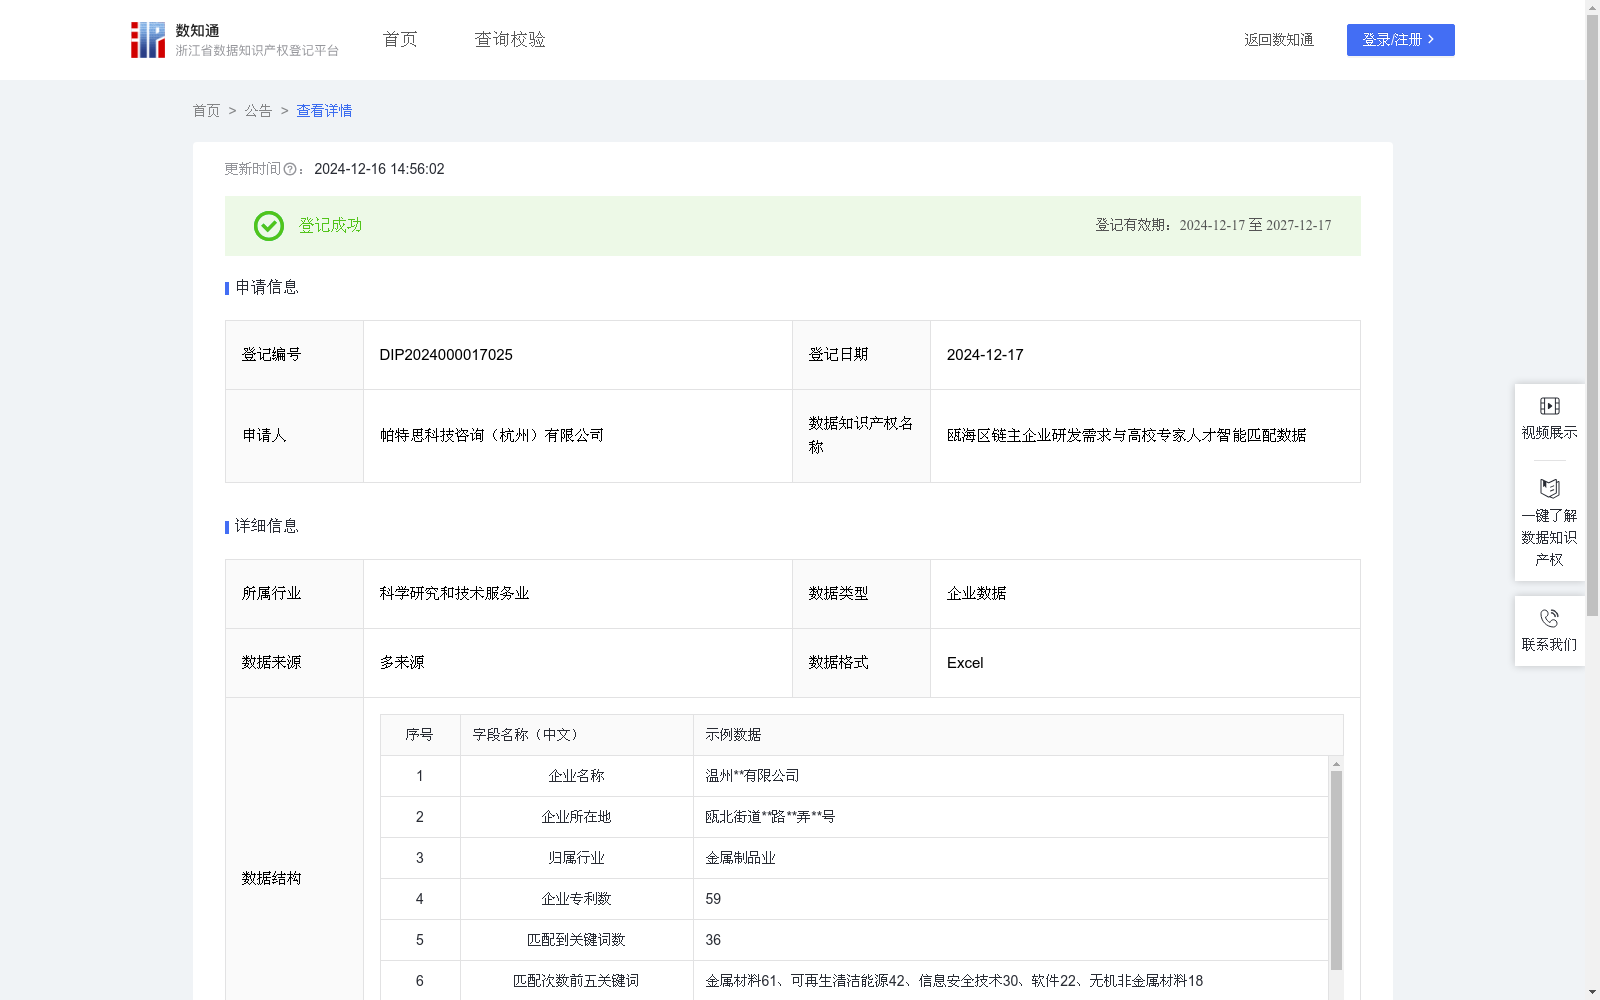Screen dimensions: 1600x1000
Task: Click the 登录/注册 button
Action: (x=1400, y=40)
